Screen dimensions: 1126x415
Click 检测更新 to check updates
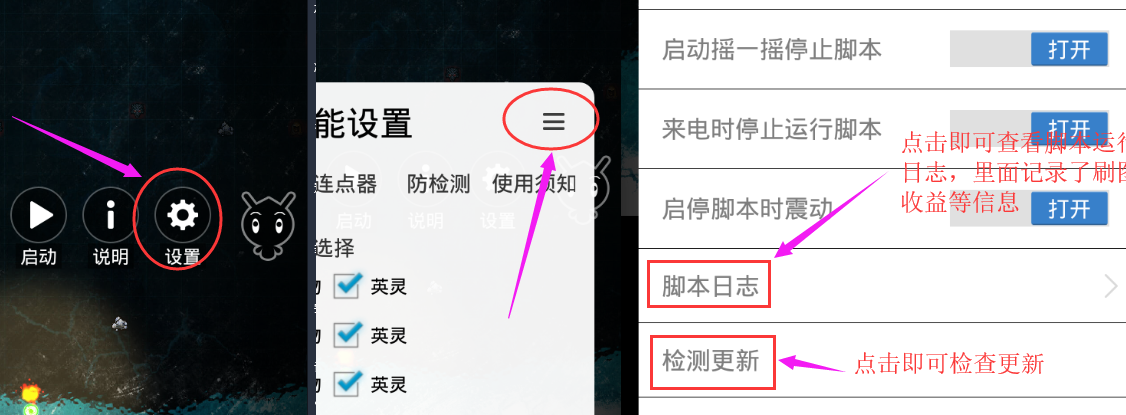point(710,361)
